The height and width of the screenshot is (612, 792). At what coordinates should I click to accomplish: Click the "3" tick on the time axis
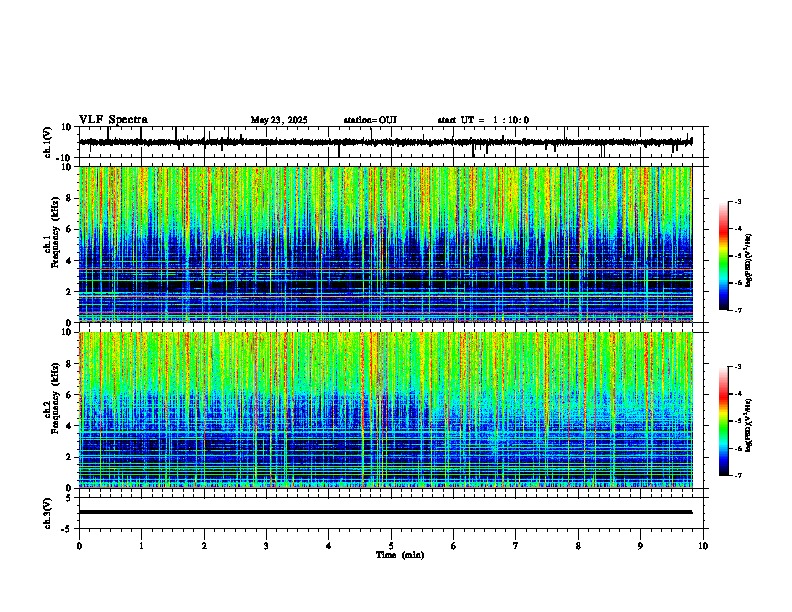click(266, 546)
